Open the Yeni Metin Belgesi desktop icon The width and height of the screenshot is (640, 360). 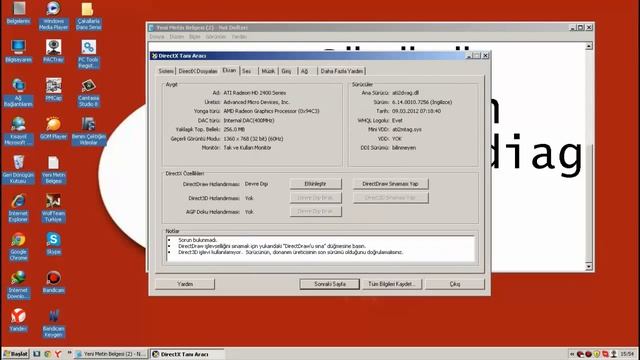tap(53, 169)
